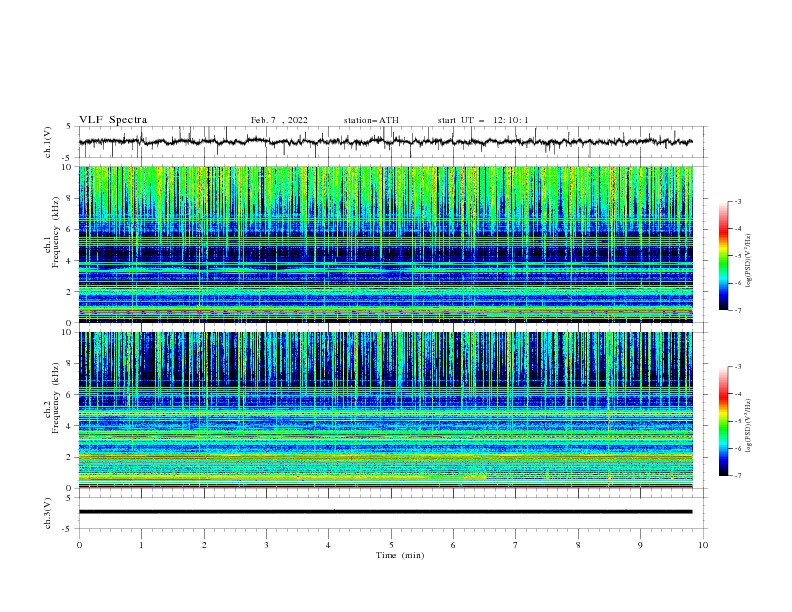Viewport: 792px width, 612px height.
Task: Click the ch.2 spectrogram colorbar
Action: 723,421
